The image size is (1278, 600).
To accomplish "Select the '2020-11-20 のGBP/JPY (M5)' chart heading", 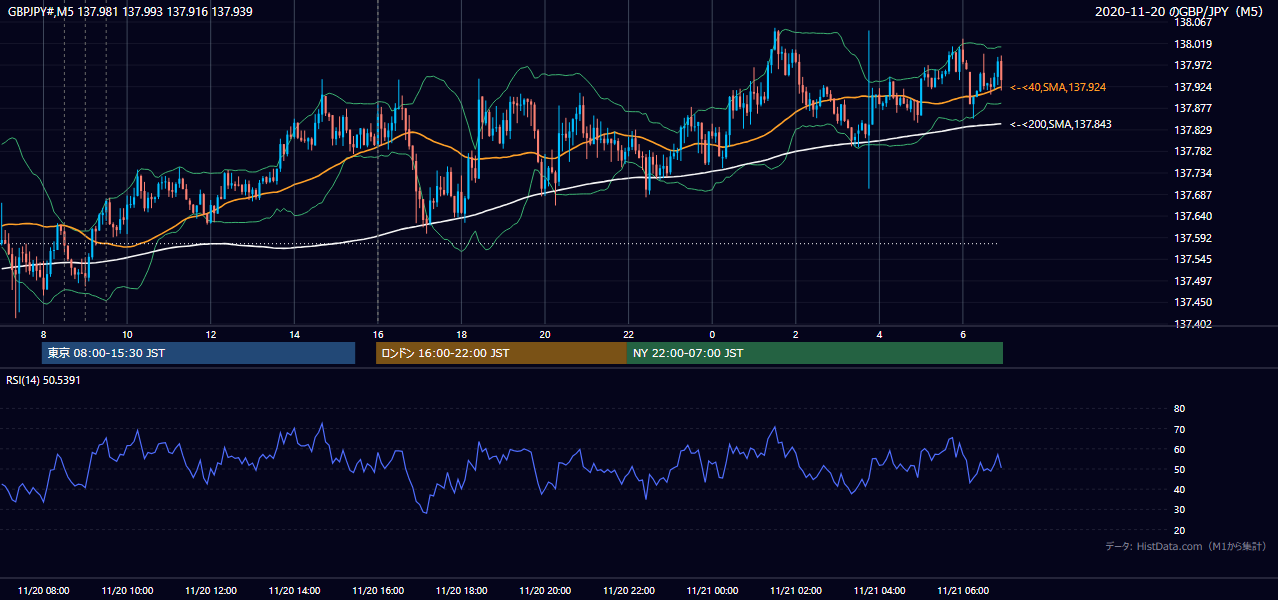I will 1181,11.
